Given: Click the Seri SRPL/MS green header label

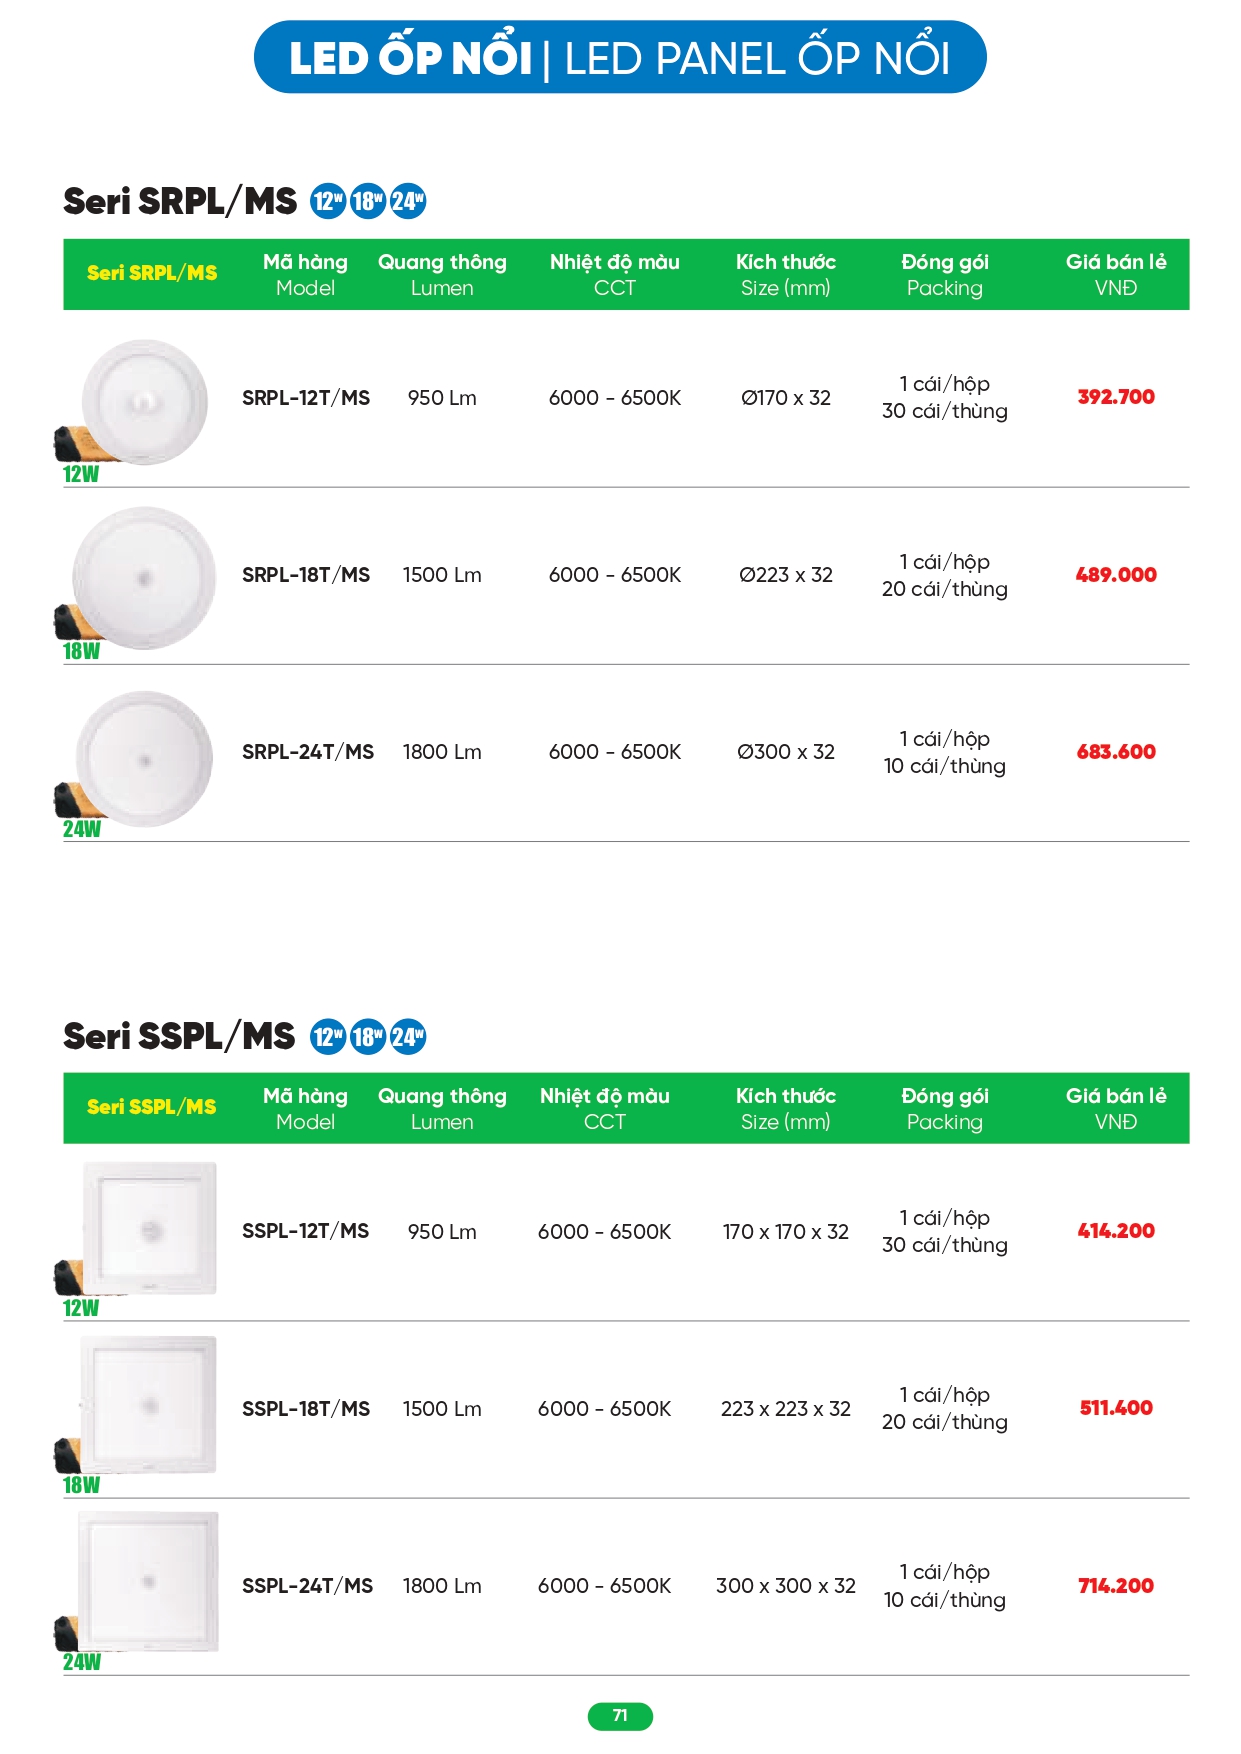Looking at the screenshot, I should tap(152, 273).
